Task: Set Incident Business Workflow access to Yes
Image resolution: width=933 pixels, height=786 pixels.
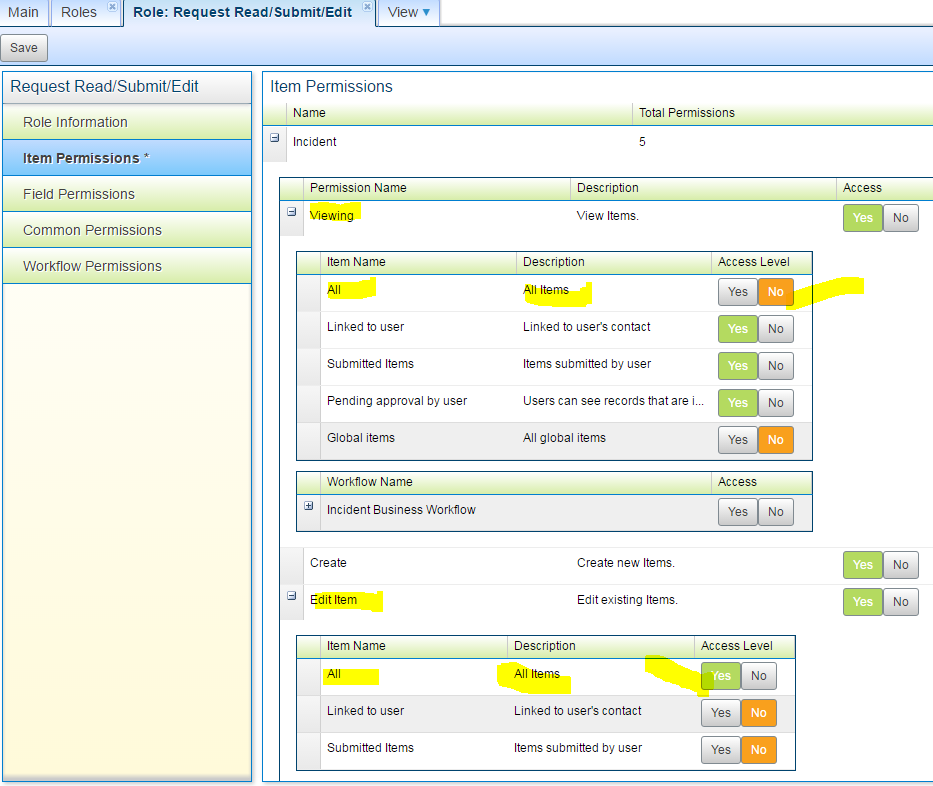Action: pos(738,512)
